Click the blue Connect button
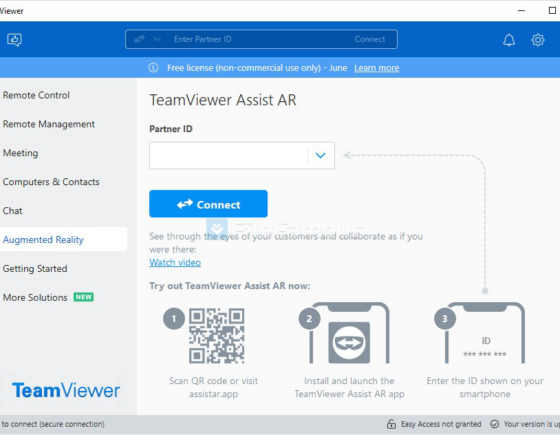This screenshot has width=560, height=435. pyautogui.click(x=208, y=204)
